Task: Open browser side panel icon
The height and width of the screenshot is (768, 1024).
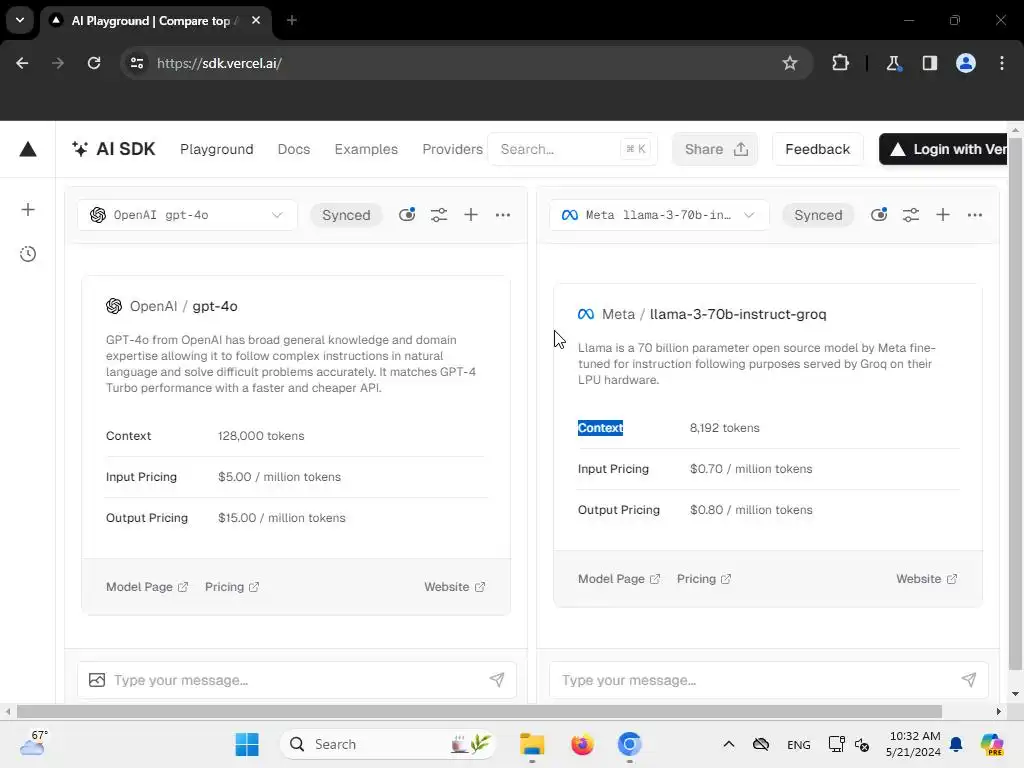Action: pos(930,63)
